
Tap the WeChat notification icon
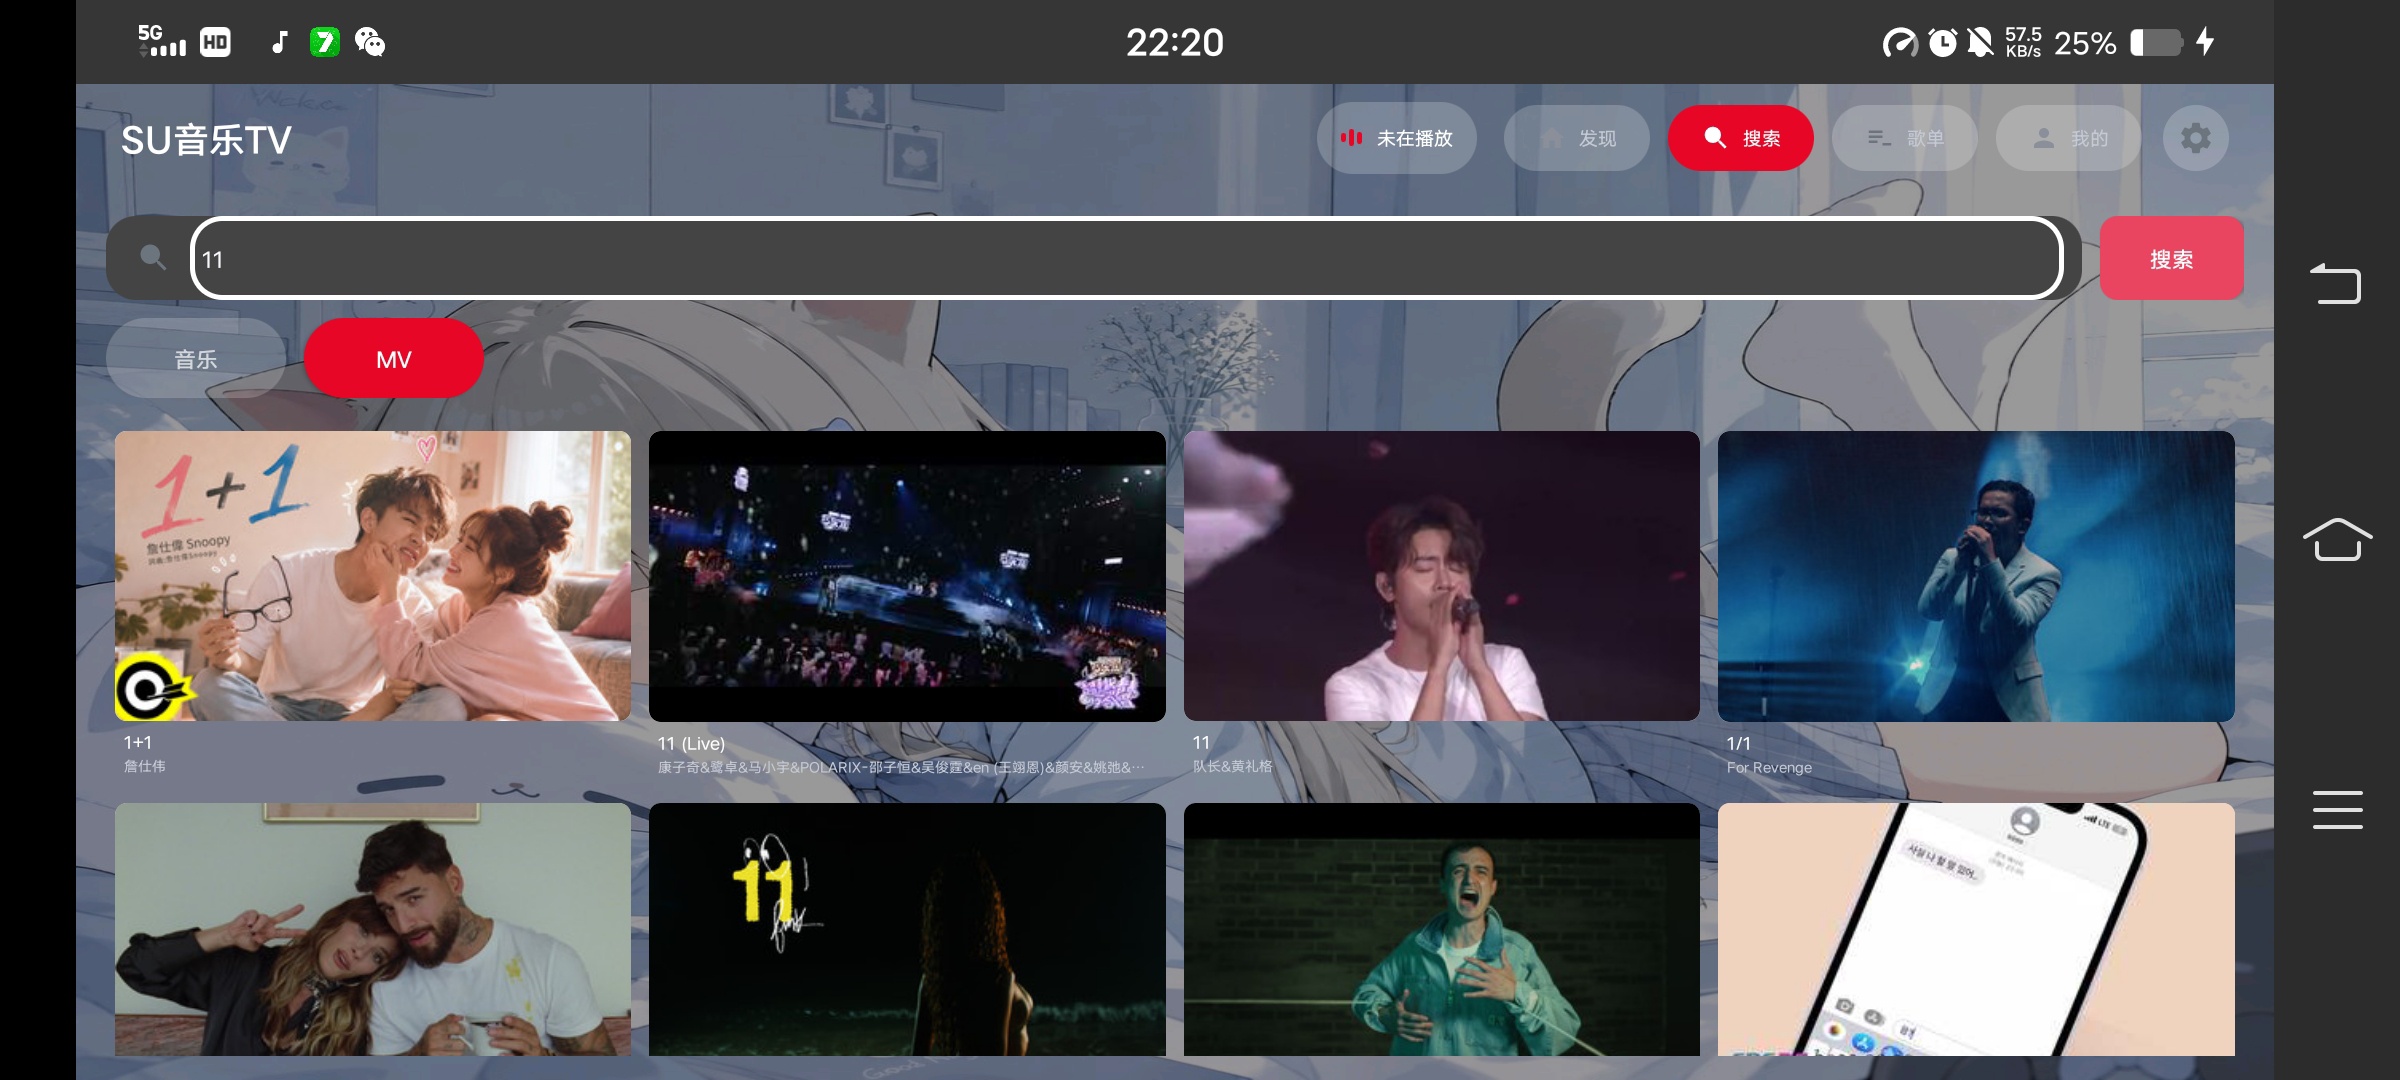pyautogui.click(x=370, y=42)
